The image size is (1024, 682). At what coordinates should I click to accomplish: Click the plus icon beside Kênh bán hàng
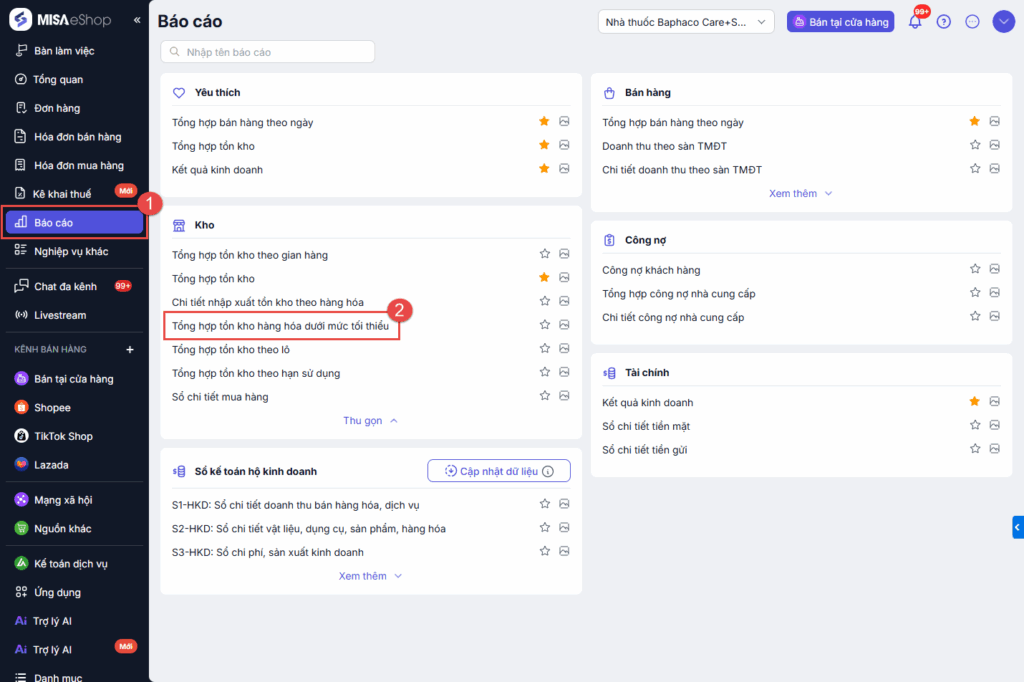(129, 350)
